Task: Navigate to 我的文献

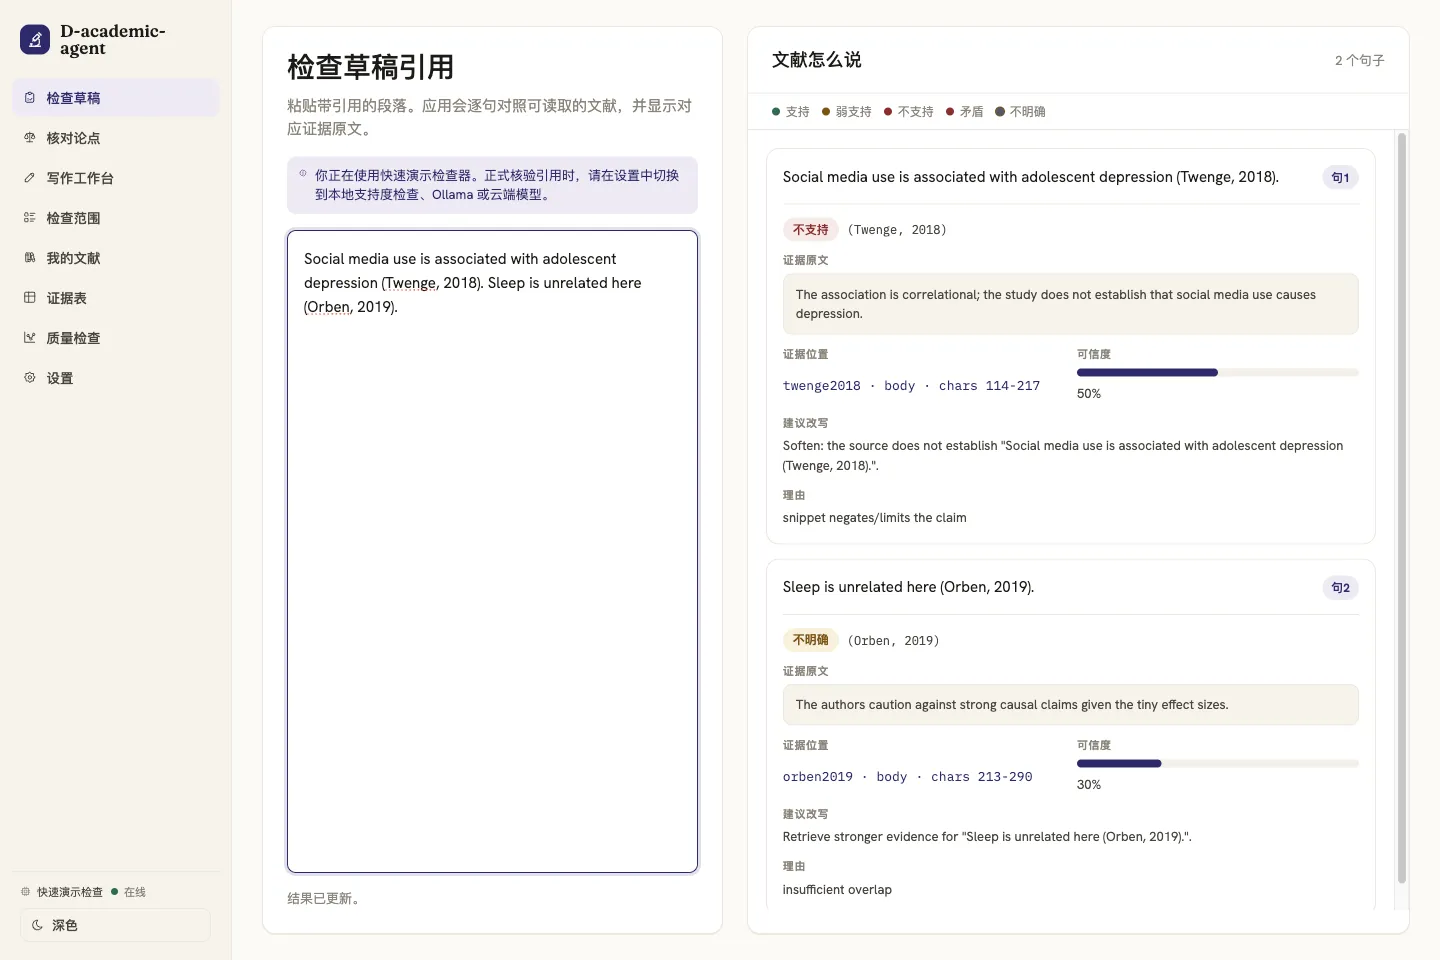Action: pos(116,258)
